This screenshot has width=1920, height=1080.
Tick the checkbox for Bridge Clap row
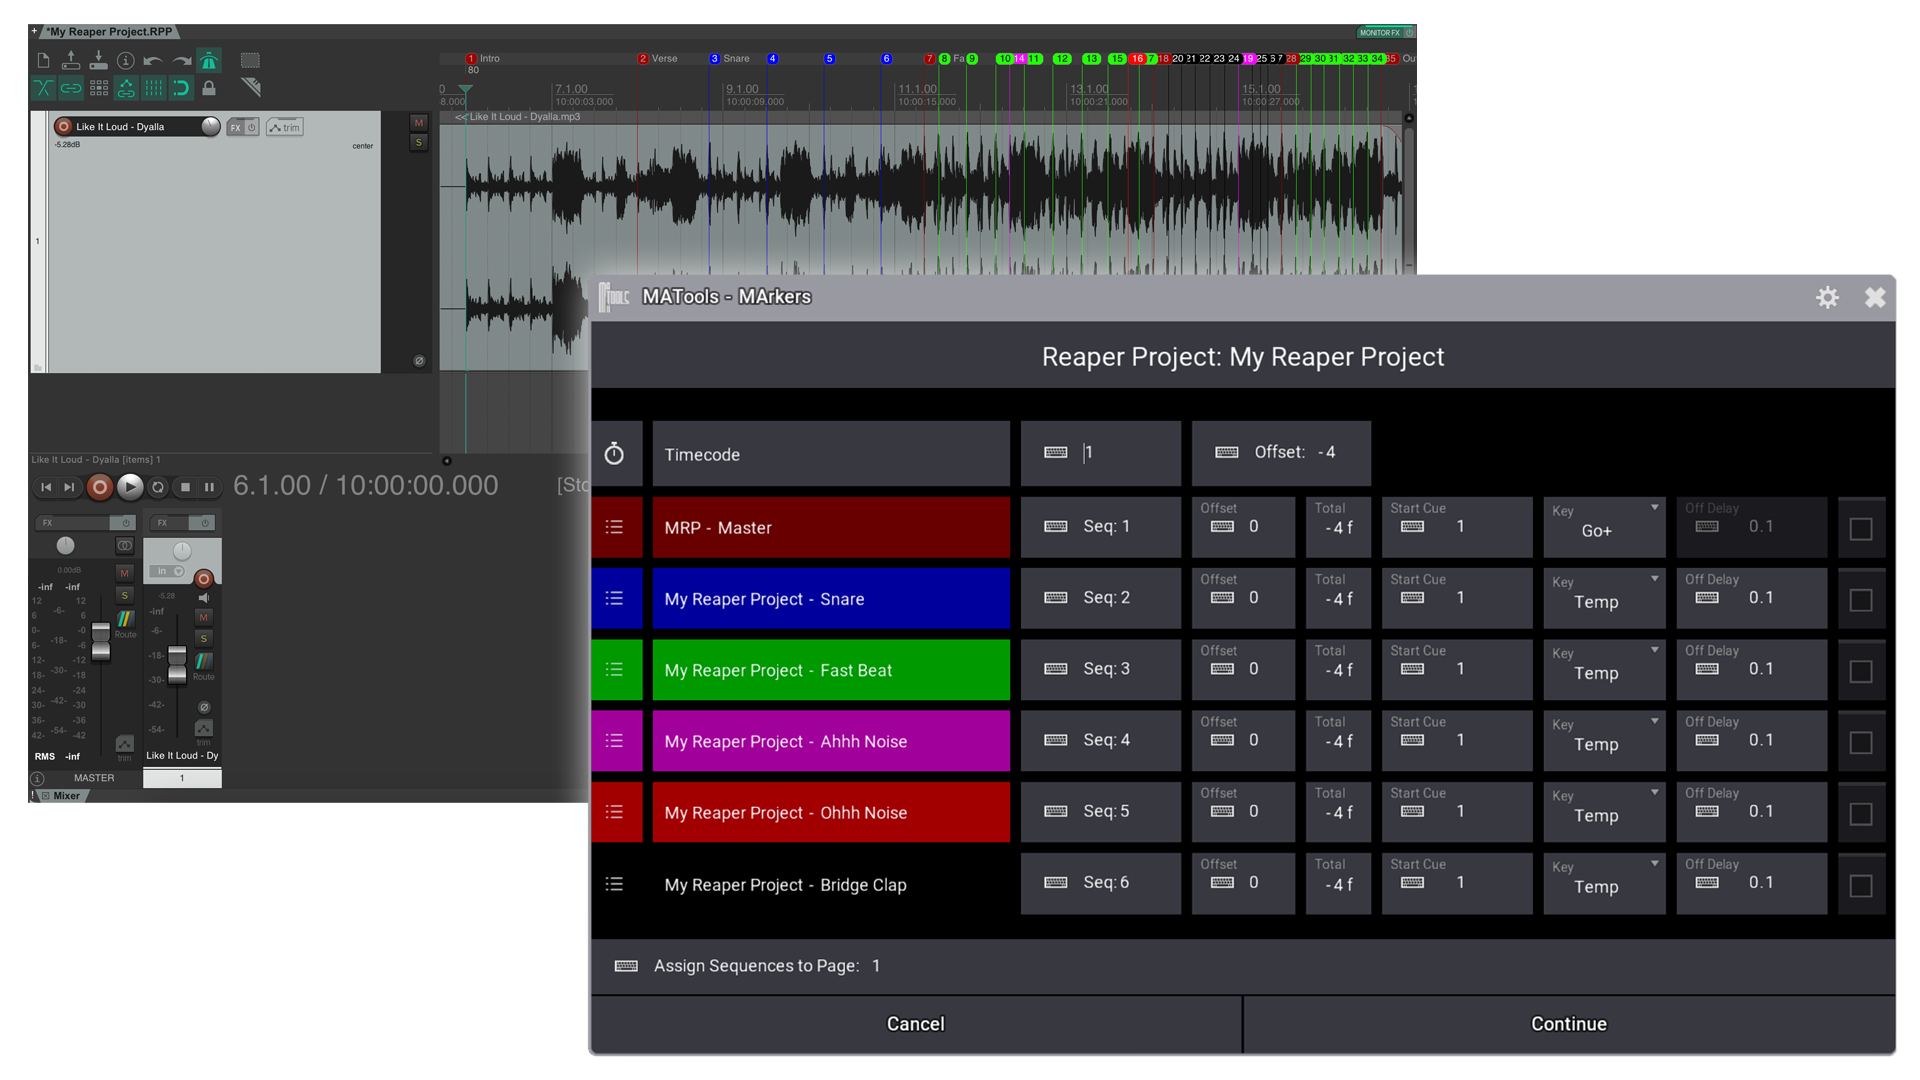(1861, 886)
